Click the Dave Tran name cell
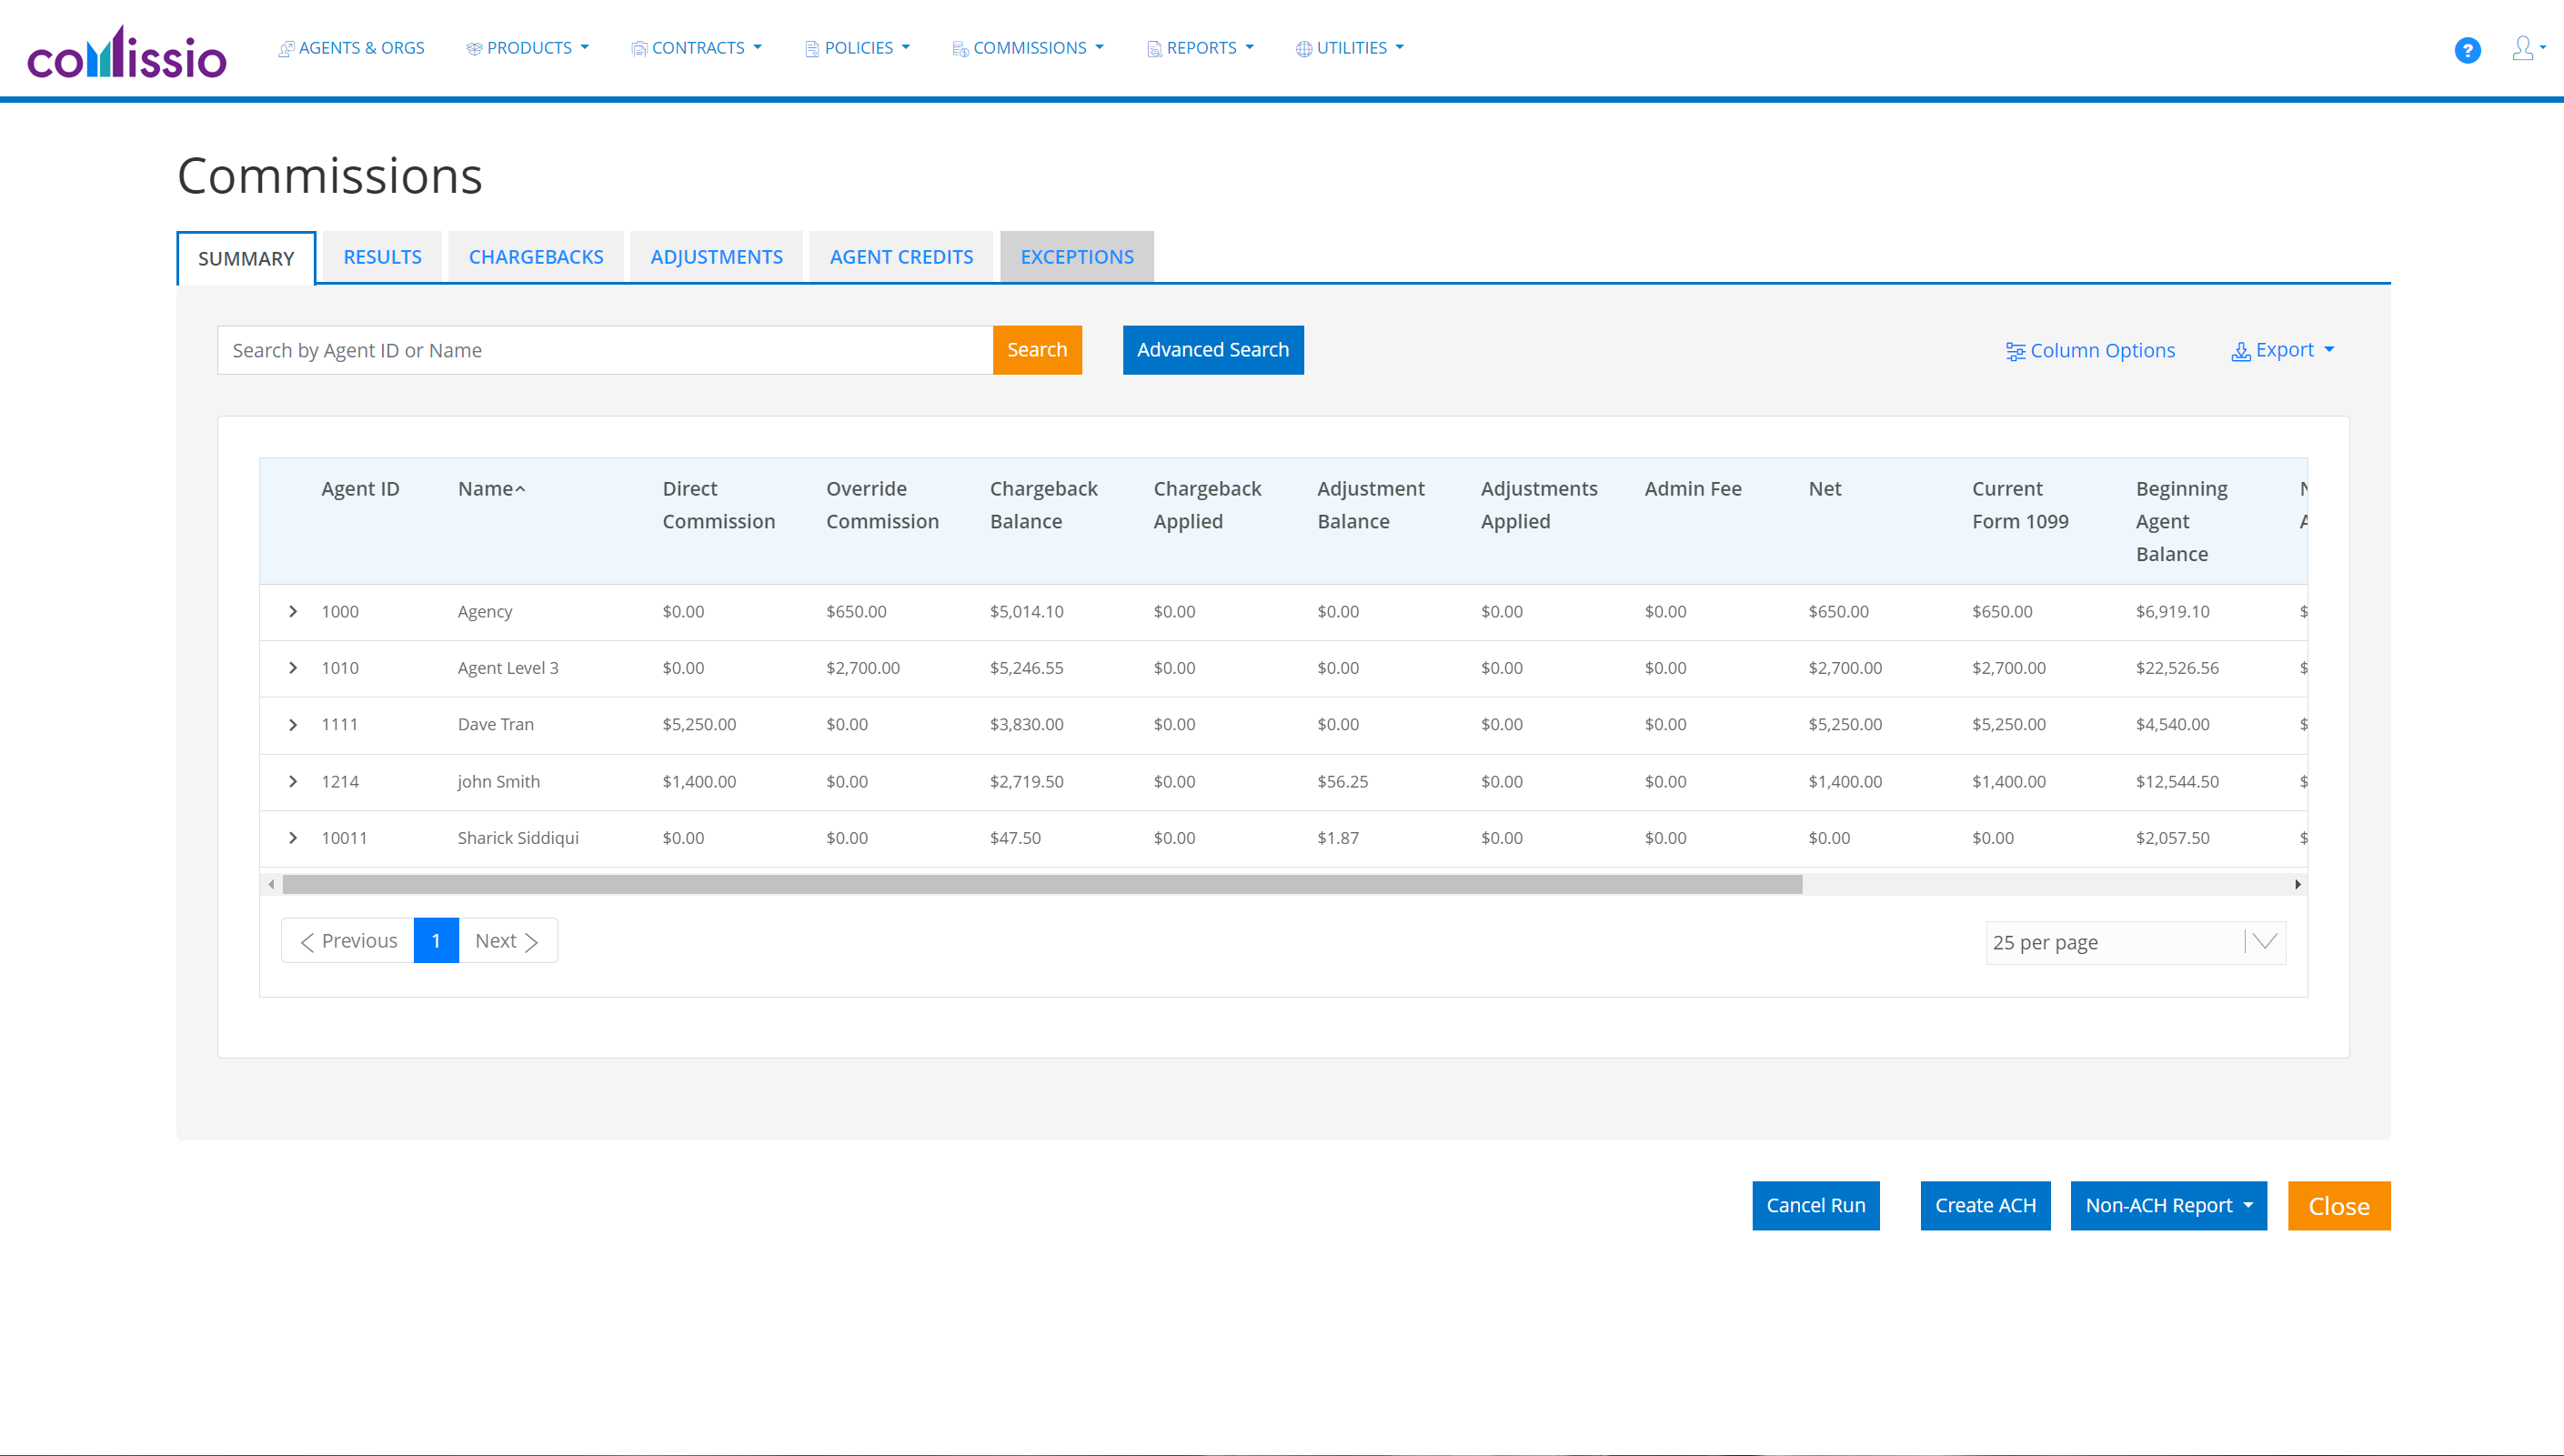Screen dimensions: 2564x1456 pyautogui.click(x=495, y=724)
